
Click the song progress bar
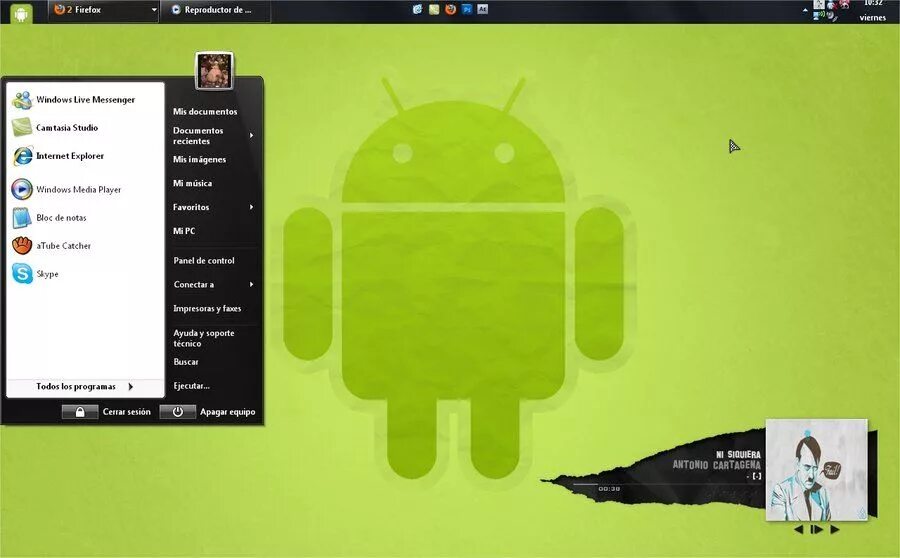coord(669,484)
